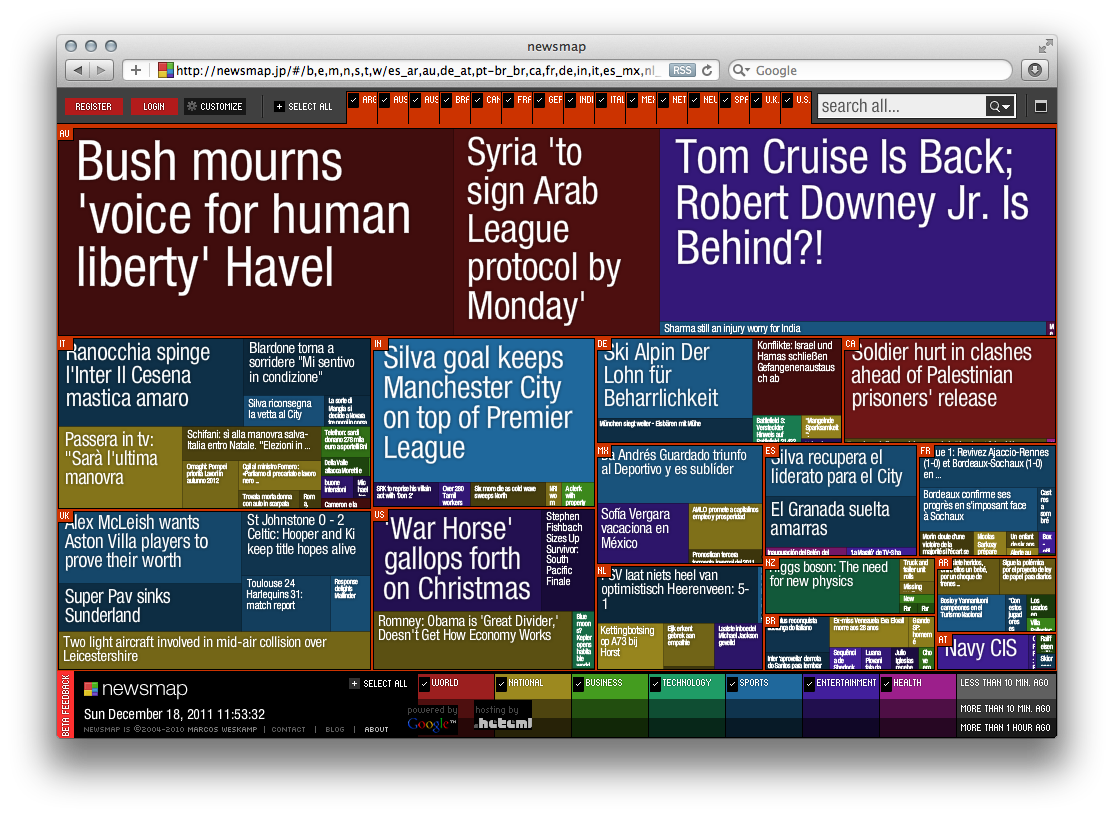1114x817 pixels.
Task: Click the 'search all...' input field
Action: pyautogui.click(x=900, y=106)
